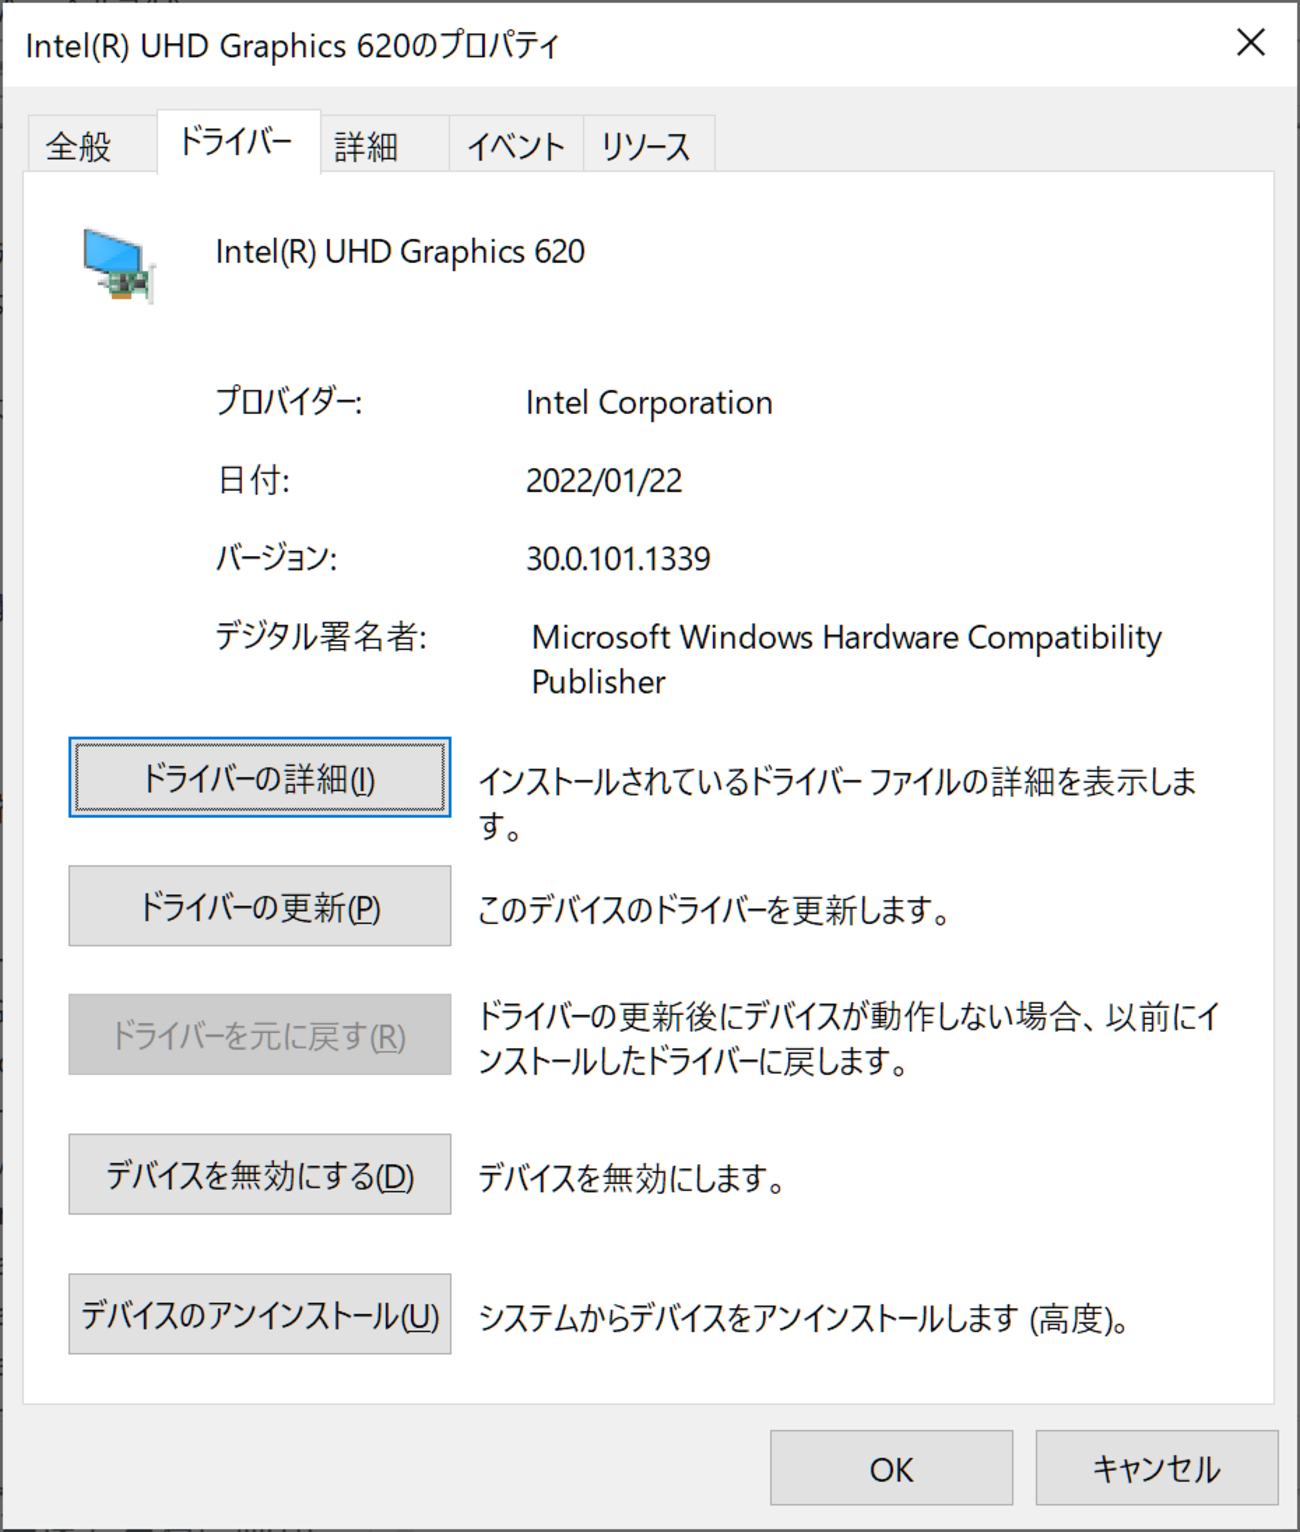The image size is (1300, 1532).
Task: Switch to the 全般 tab
Action: pos(90,146)
